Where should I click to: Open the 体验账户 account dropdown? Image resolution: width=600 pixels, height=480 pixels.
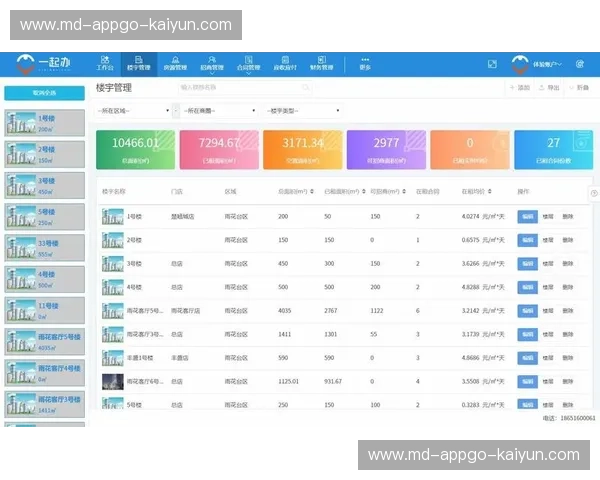tap(547, 64)
